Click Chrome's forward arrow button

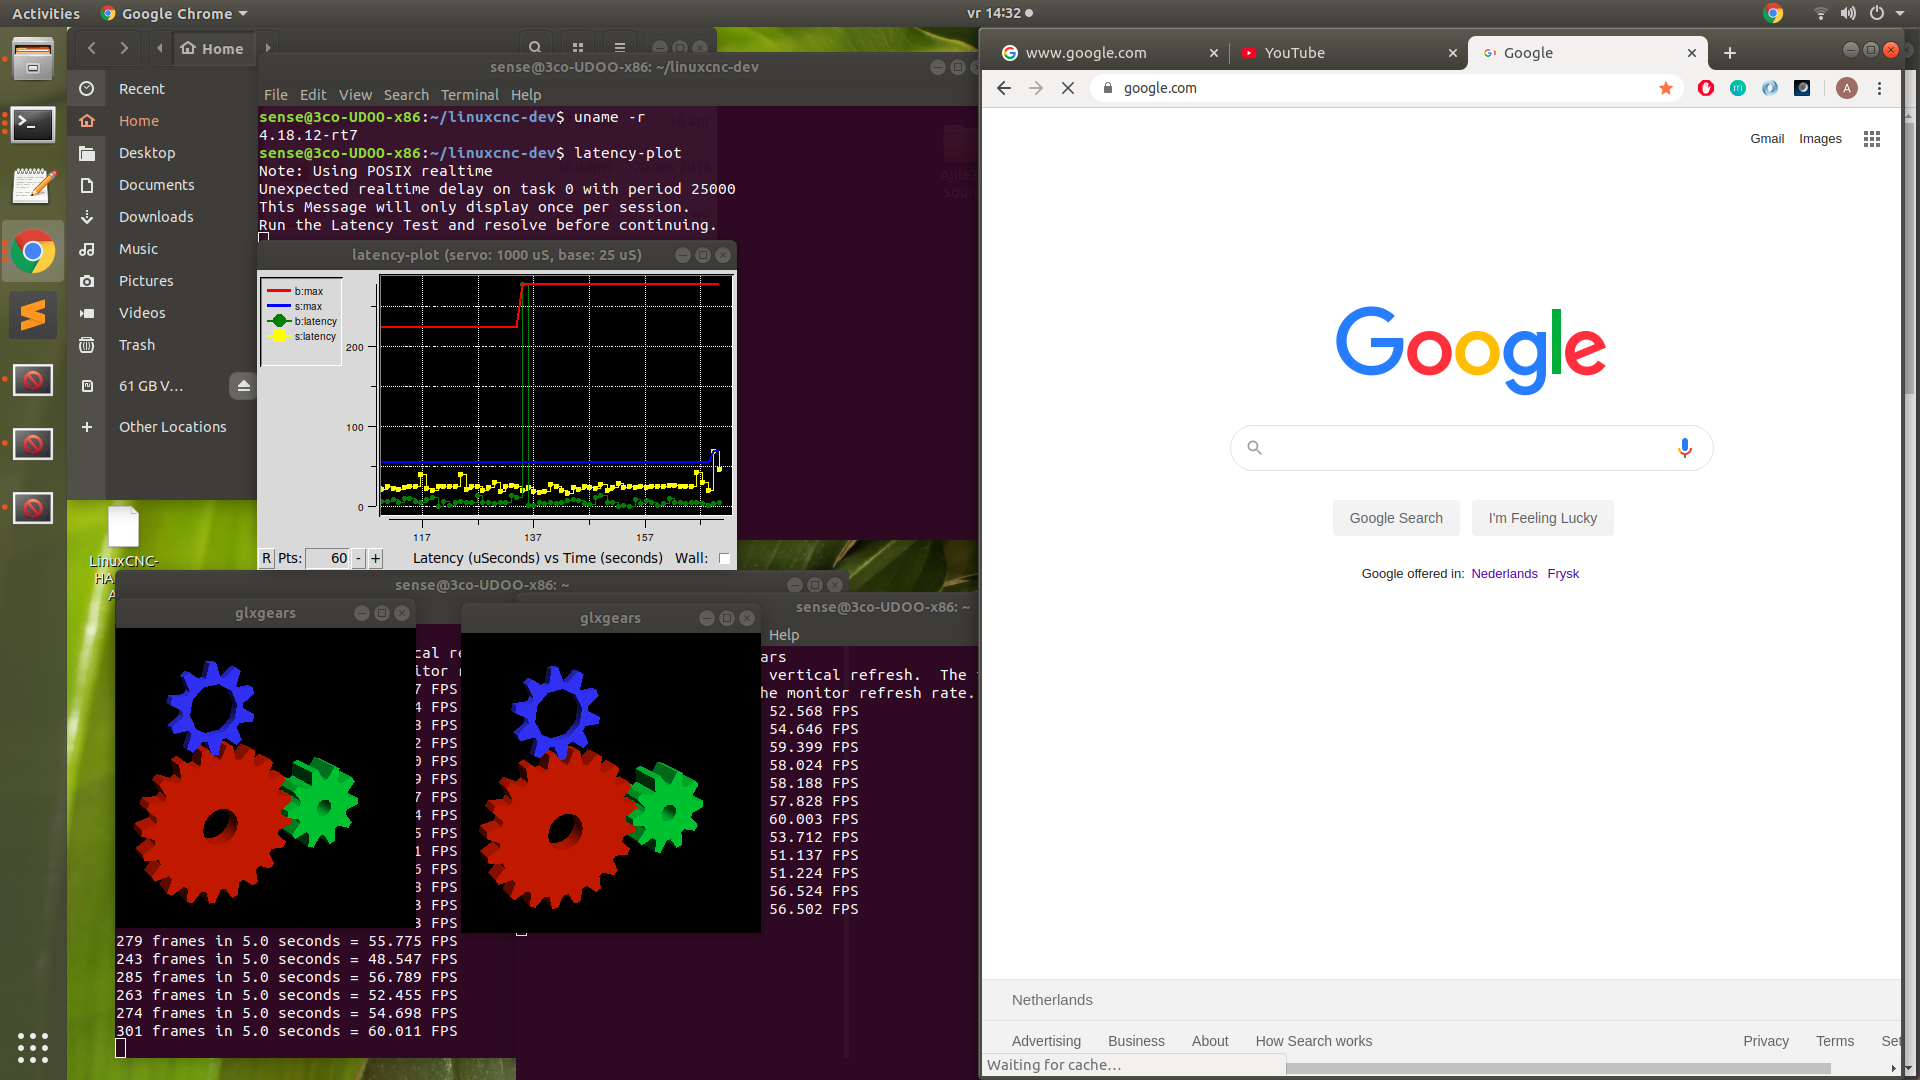coord(1036,88)
